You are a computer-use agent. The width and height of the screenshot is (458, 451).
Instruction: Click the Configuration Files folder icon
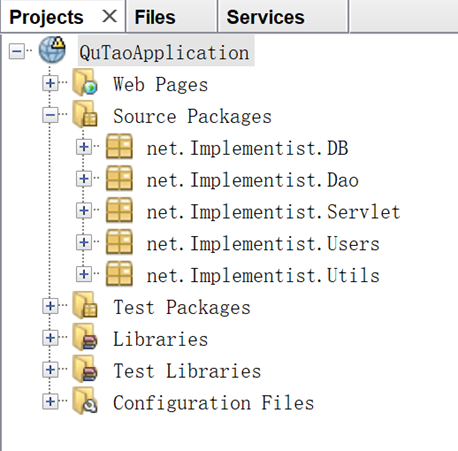85,401
